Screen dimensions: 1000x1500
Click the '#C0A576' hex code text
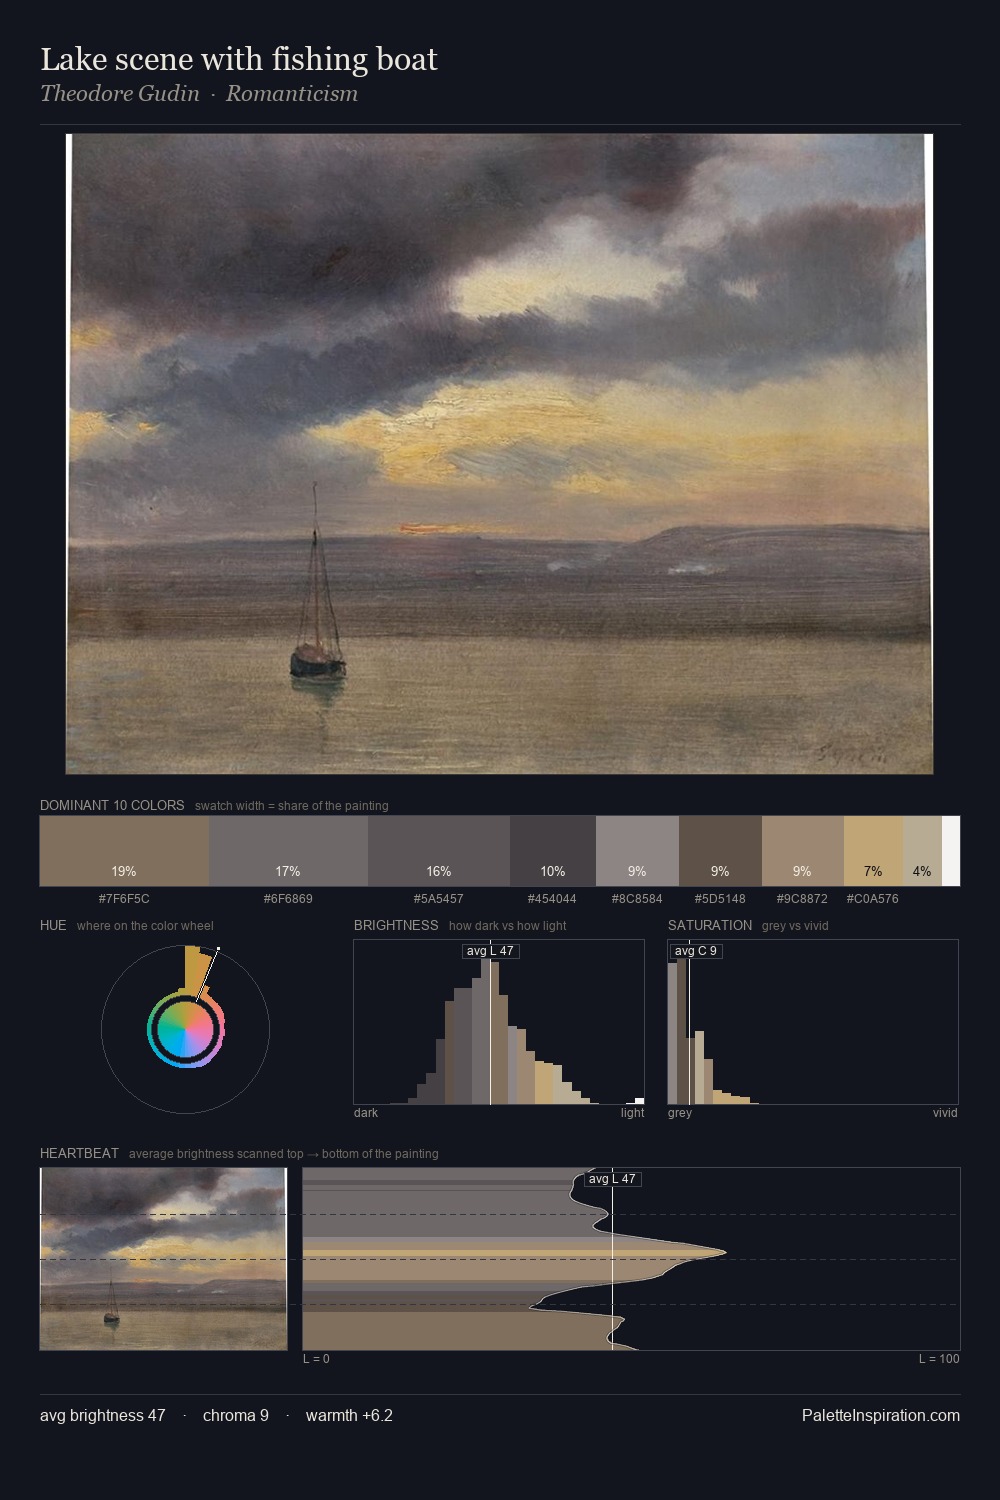[873, 899]
